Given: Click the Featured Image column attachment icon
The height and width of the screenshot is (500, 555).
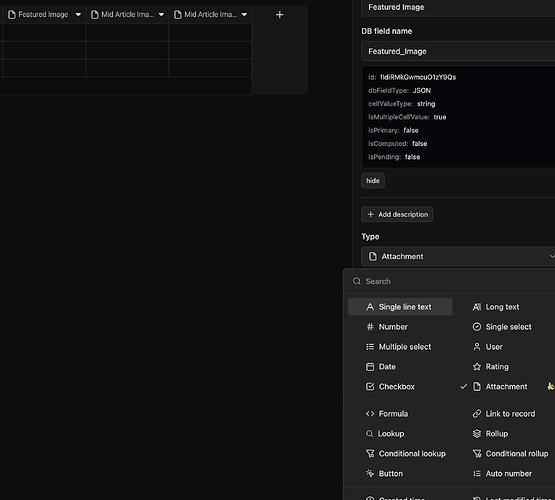Looking at the screenshot, I should (12, 15).
